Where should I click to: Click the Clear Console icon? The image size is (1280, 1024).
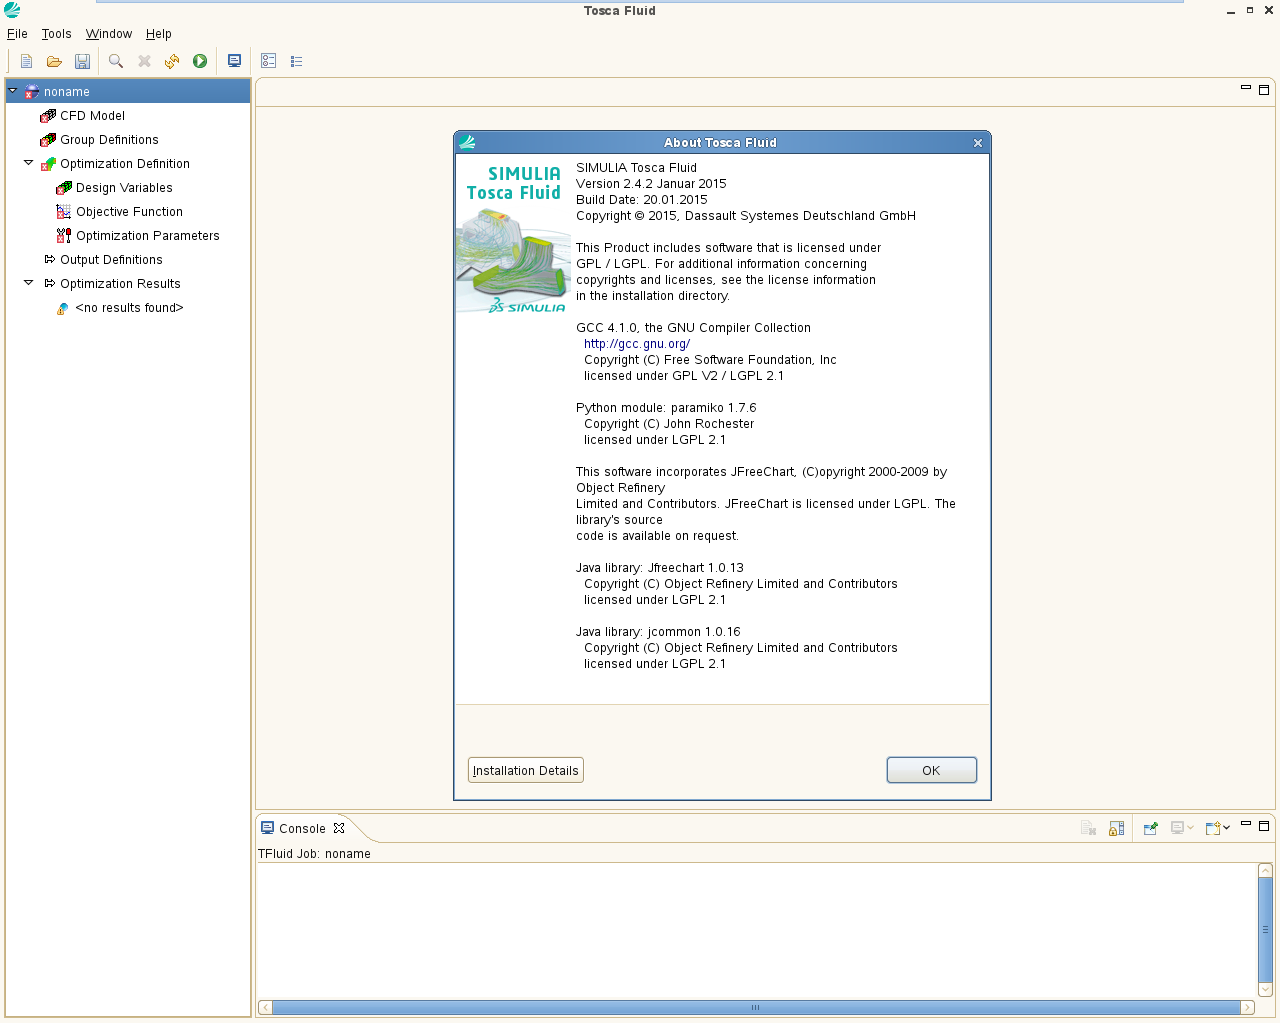(1089, 828)
